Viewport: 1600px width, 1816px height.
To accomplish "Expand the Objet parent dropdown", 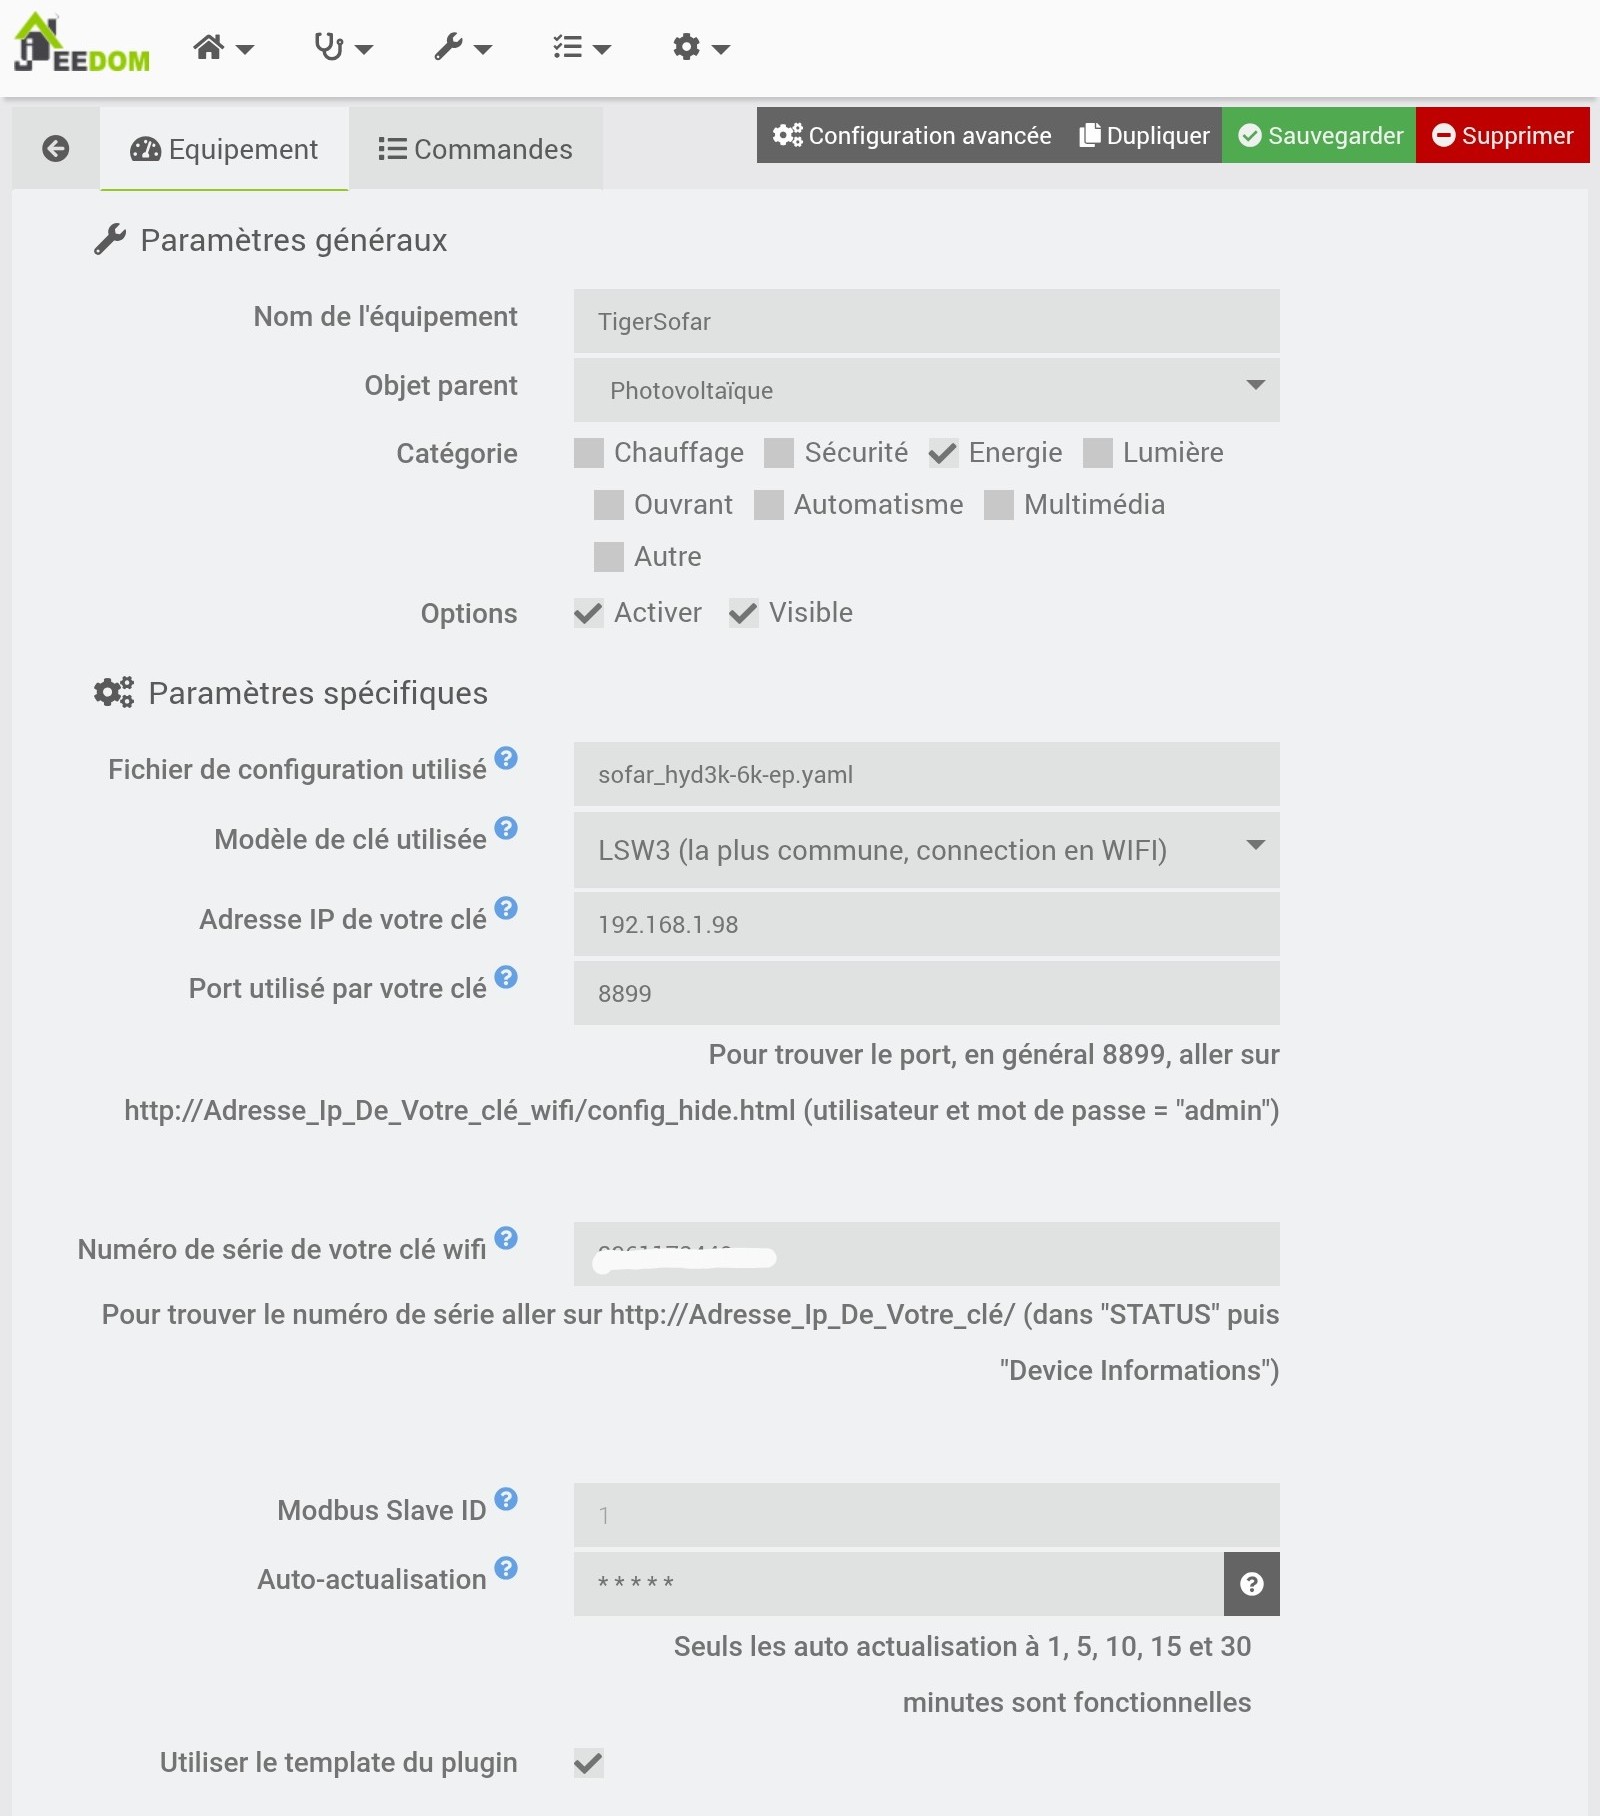I will pos(926,390).
